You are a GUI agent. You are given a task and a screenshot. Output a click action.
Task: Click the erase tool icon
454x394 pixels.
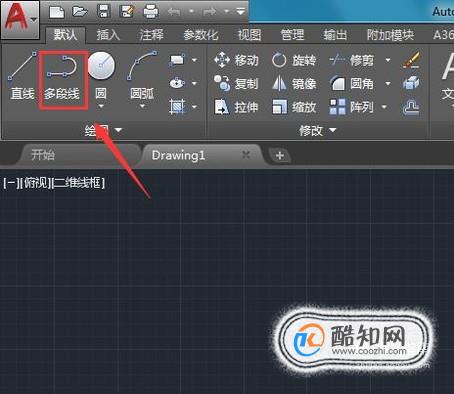pyautogui.click(x=411, y=60)
